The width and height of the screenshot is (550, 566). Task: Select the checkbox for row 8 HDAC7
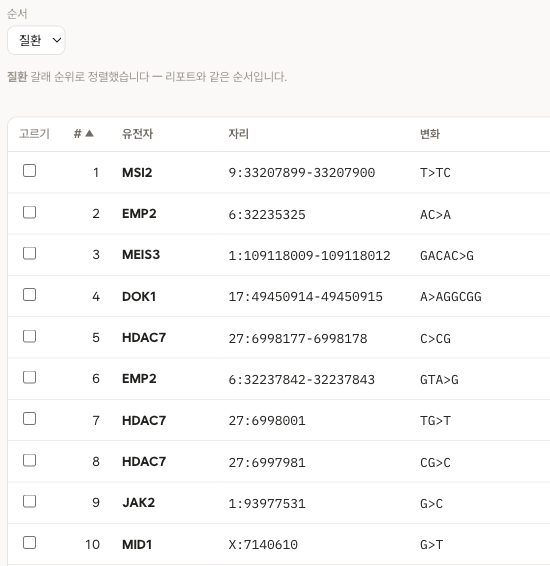[30, 460]
